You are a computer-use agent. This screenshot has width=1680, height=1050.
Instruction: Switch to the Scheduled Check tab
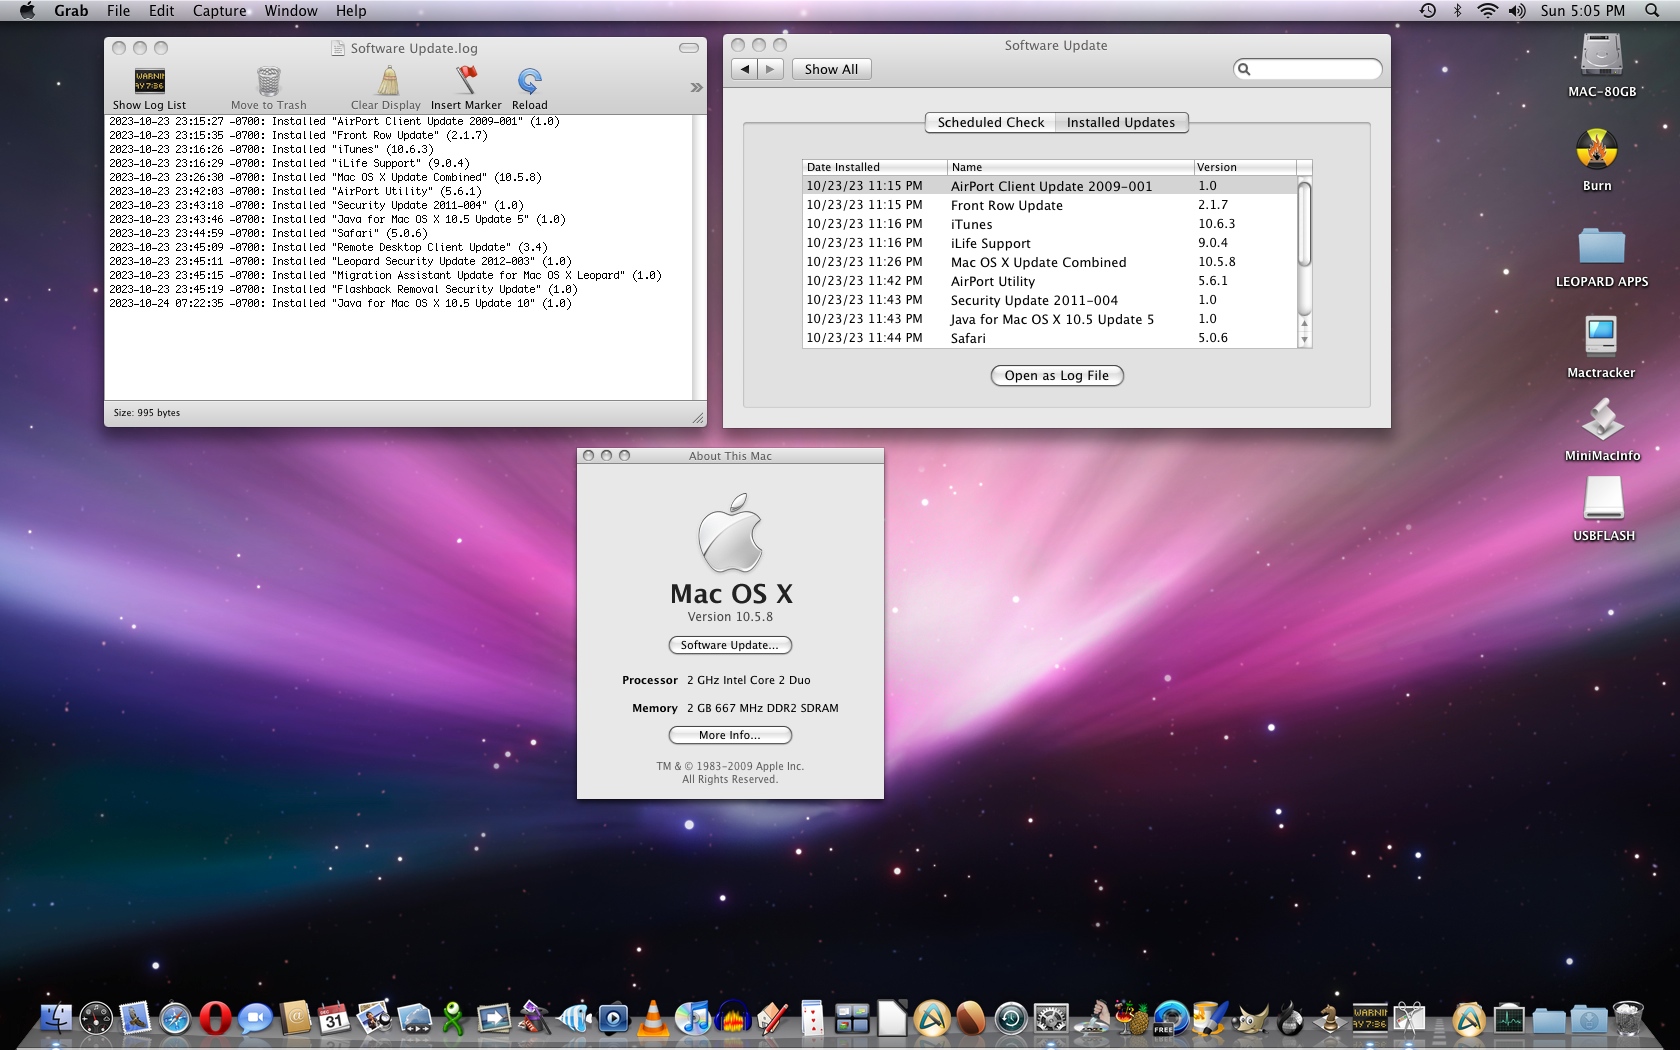[990, 122]
